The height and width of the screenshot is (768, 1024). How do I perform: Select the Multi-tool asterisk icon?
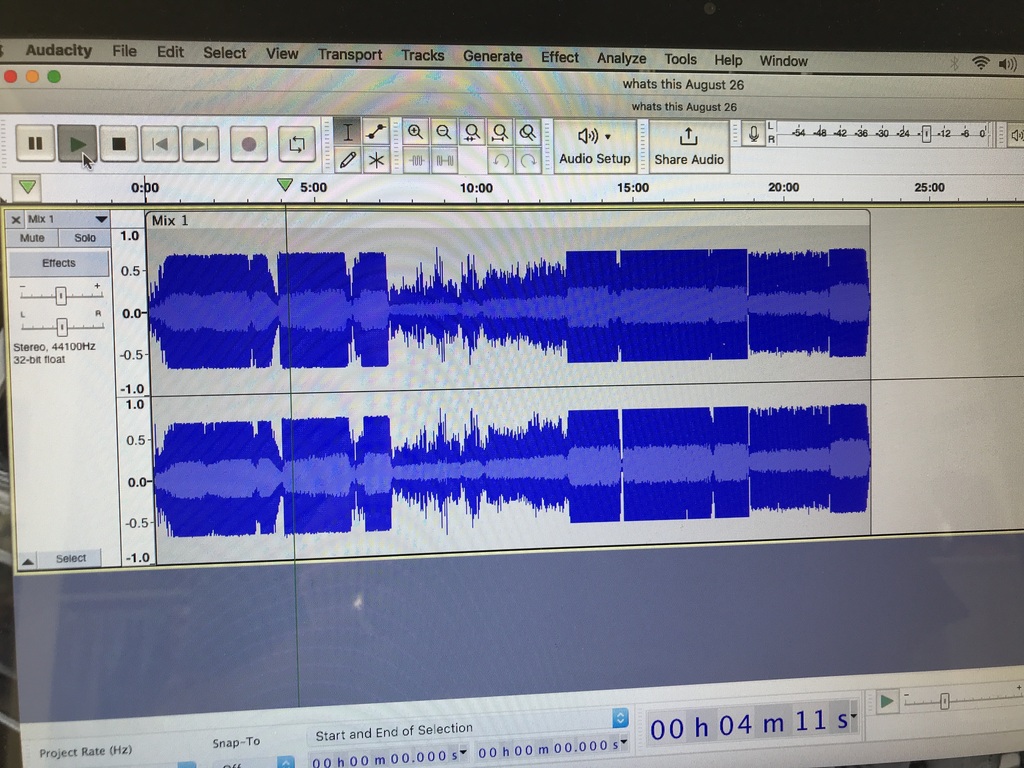pyautogui.click(x=376, y=160)
